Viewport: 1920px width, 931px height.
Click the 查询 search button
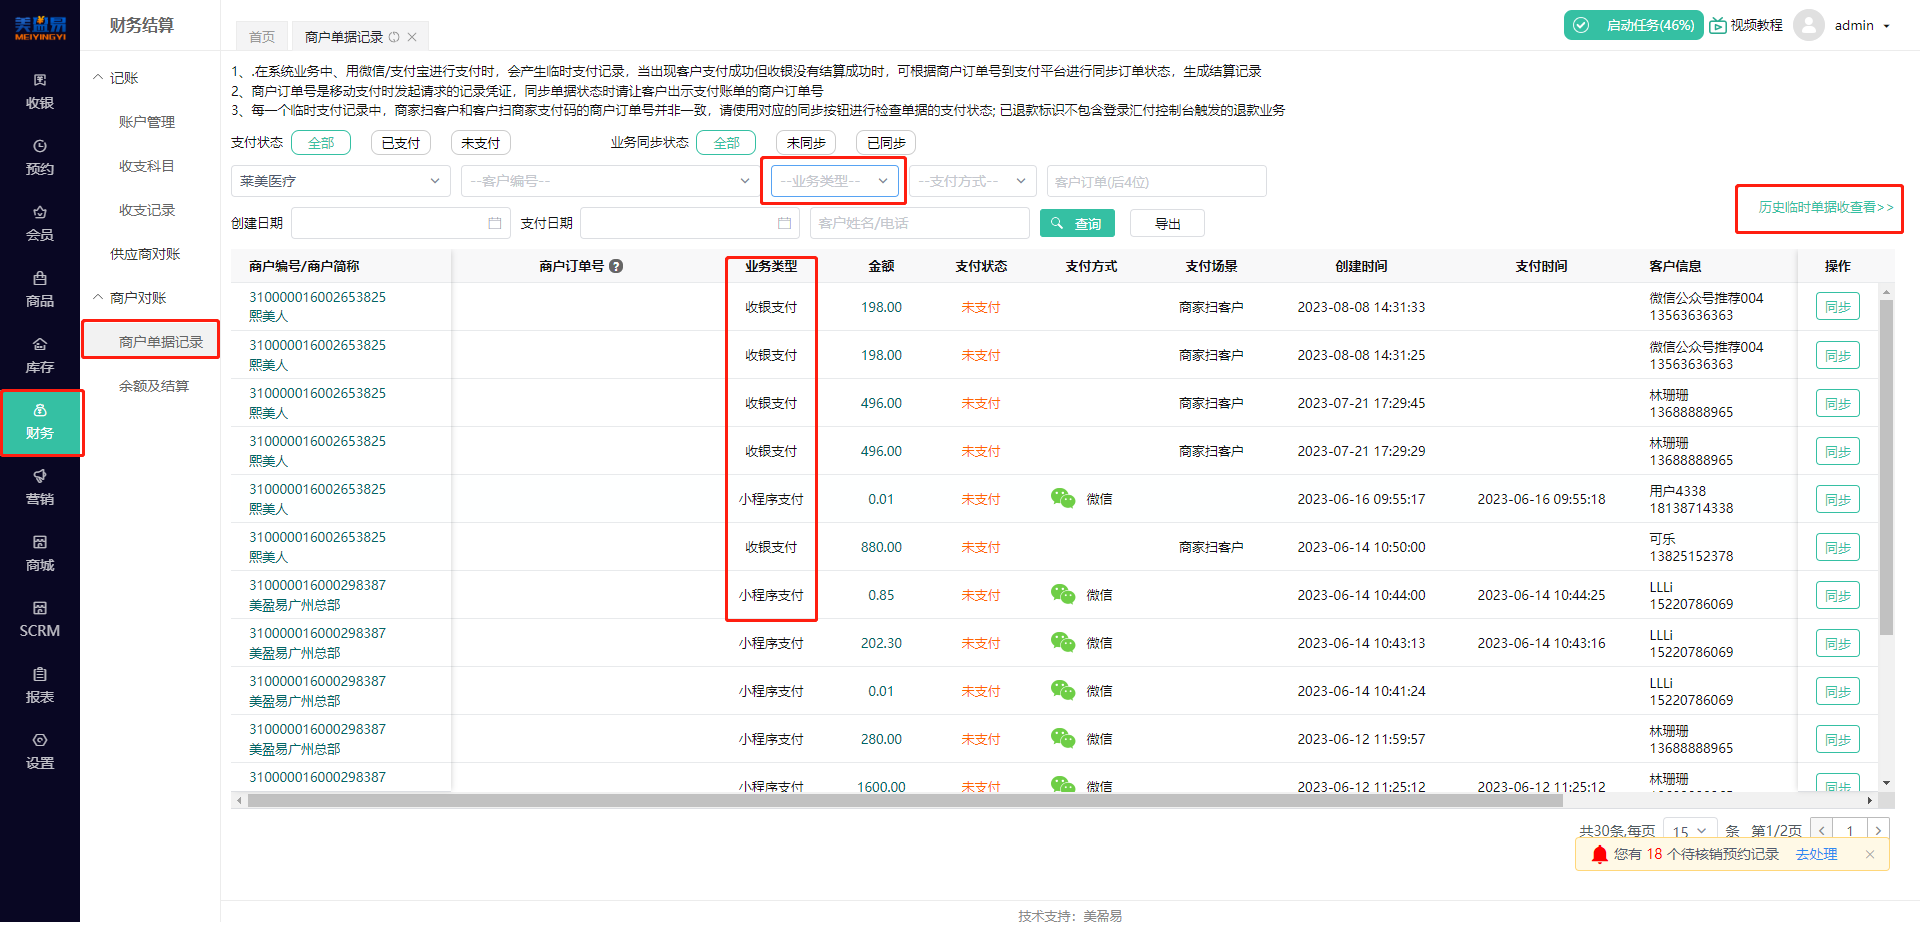pyautogui.click(x=1077, y=223)
